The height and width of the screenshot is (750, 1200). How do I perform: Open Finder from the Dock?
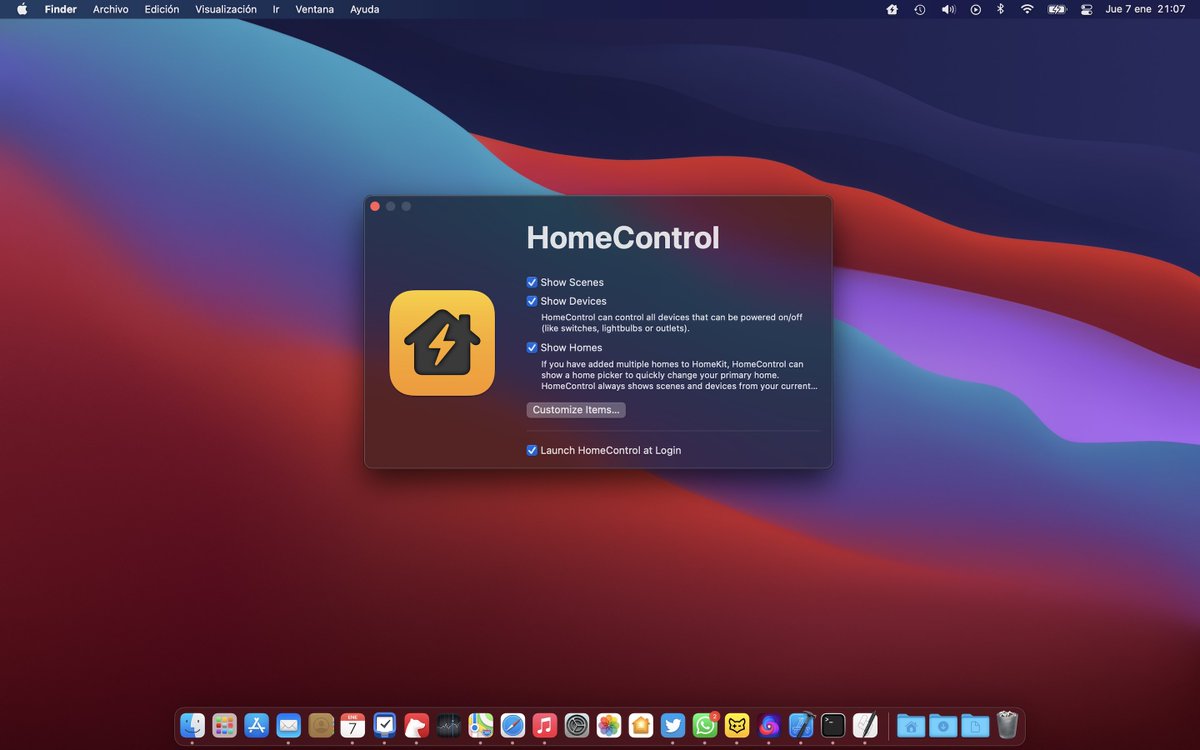click(x=192, y=725)
